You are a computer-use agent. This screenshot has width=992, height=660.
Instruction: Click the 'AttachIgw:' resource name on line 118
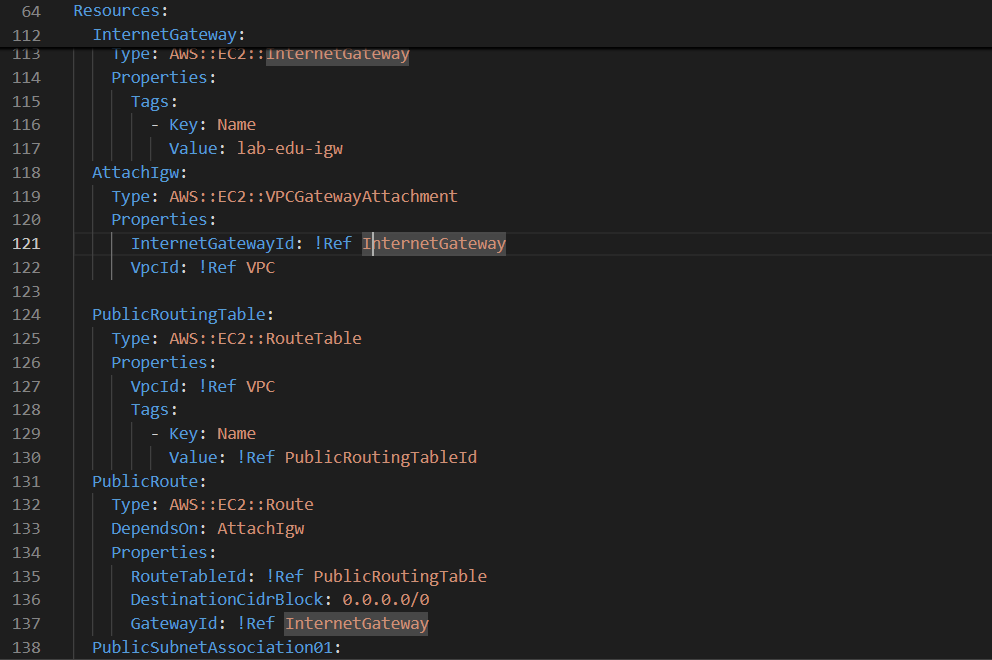tap(140, 173)
